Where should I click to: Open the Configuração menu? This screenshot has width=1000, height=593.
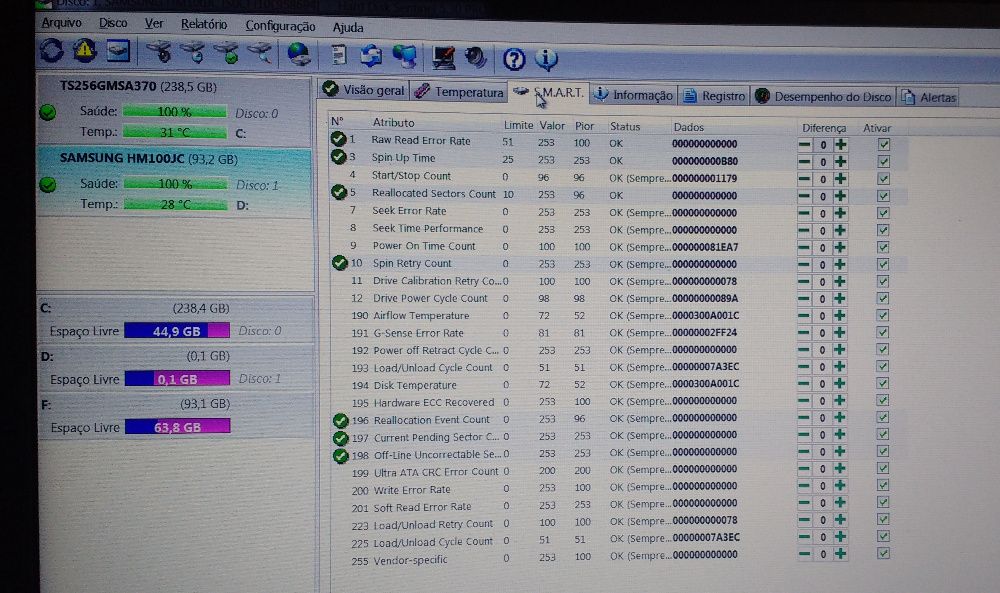280,26
